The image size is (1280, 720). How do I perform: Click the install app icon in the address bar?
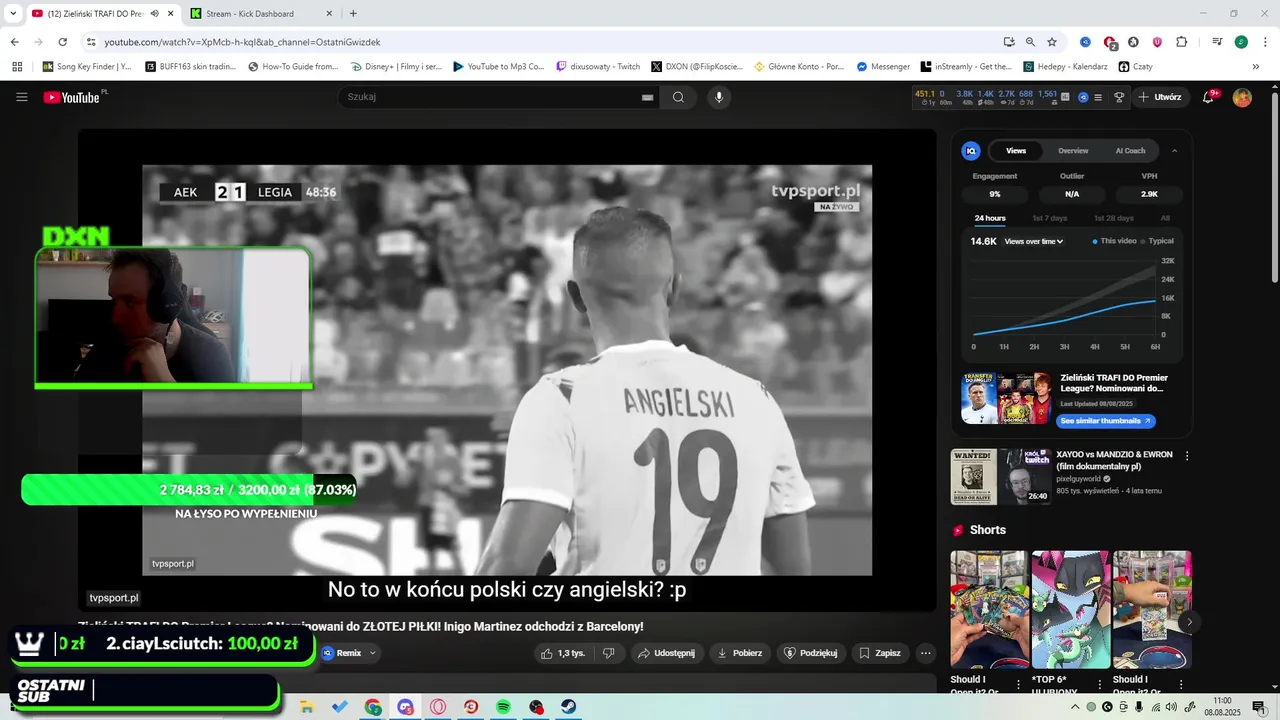click(x=1009, y=42)
